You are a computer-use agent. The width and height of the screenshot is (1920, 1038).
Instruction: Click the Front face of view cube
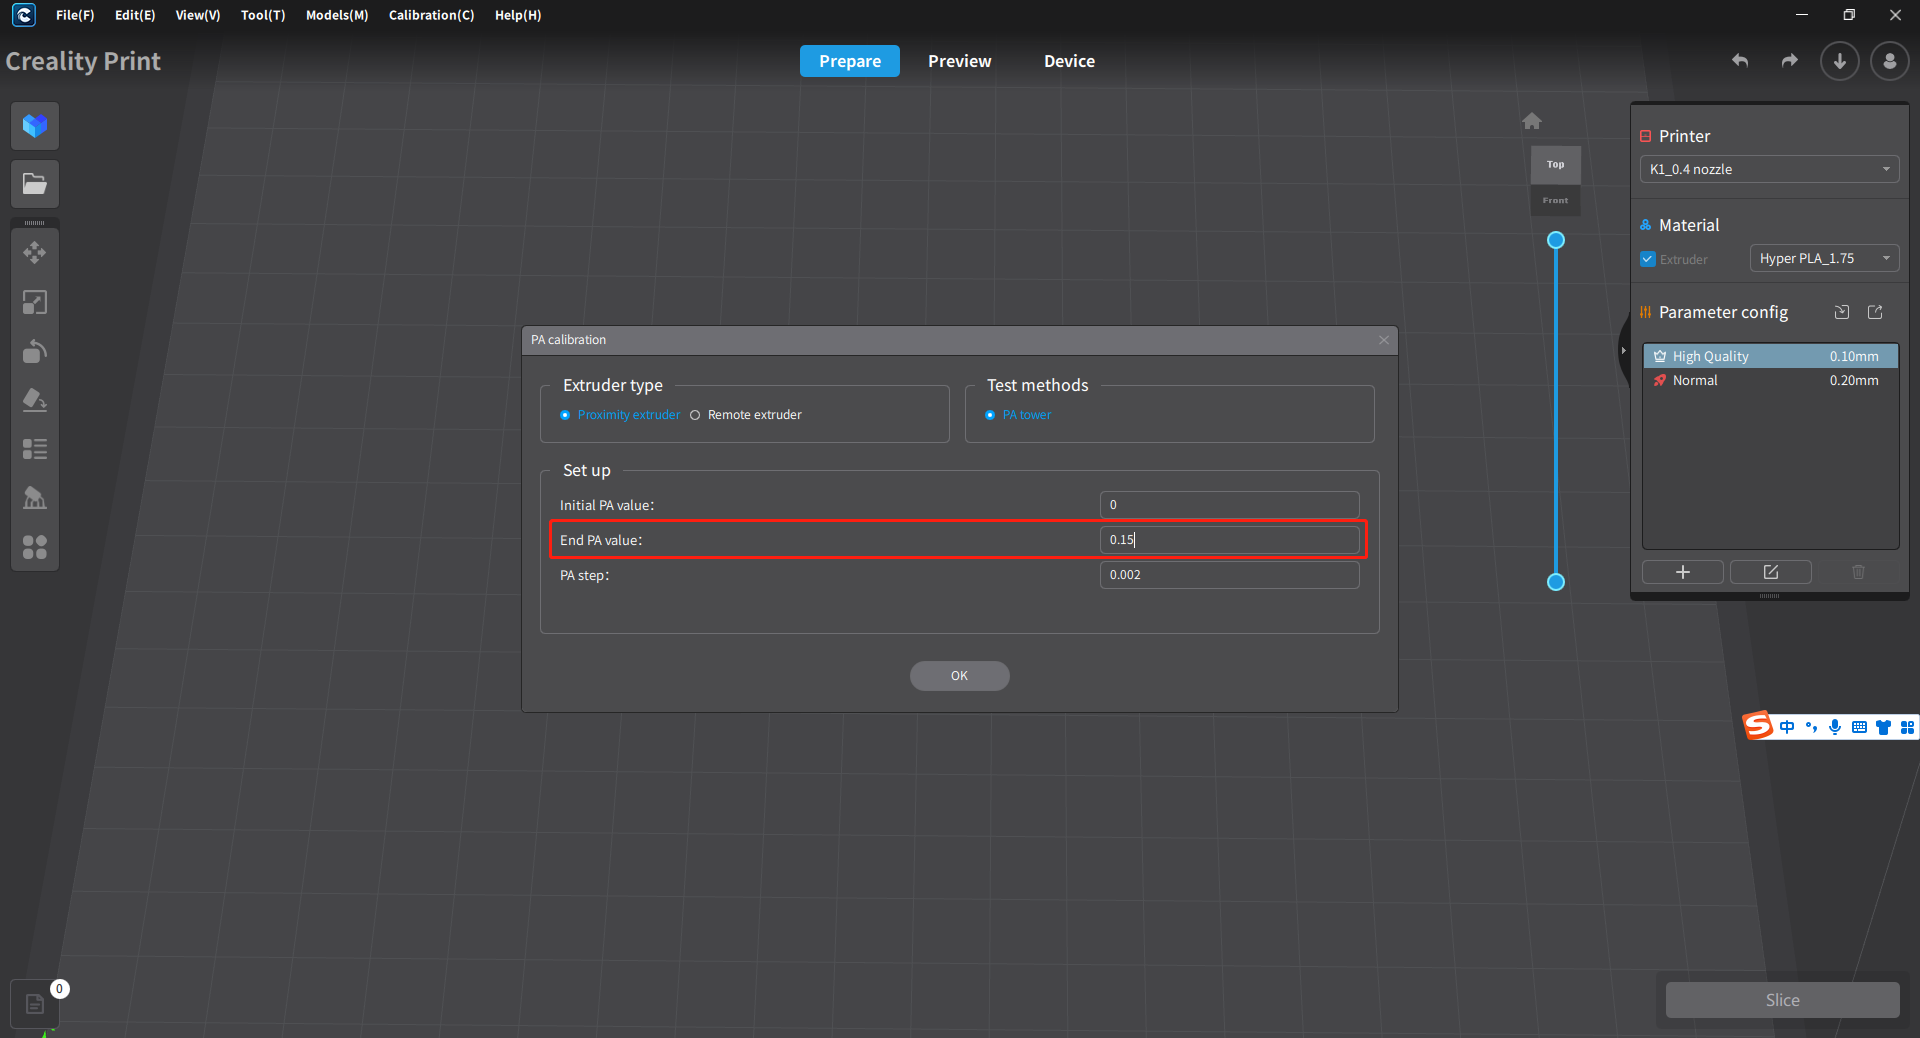tap(1556, 200)
